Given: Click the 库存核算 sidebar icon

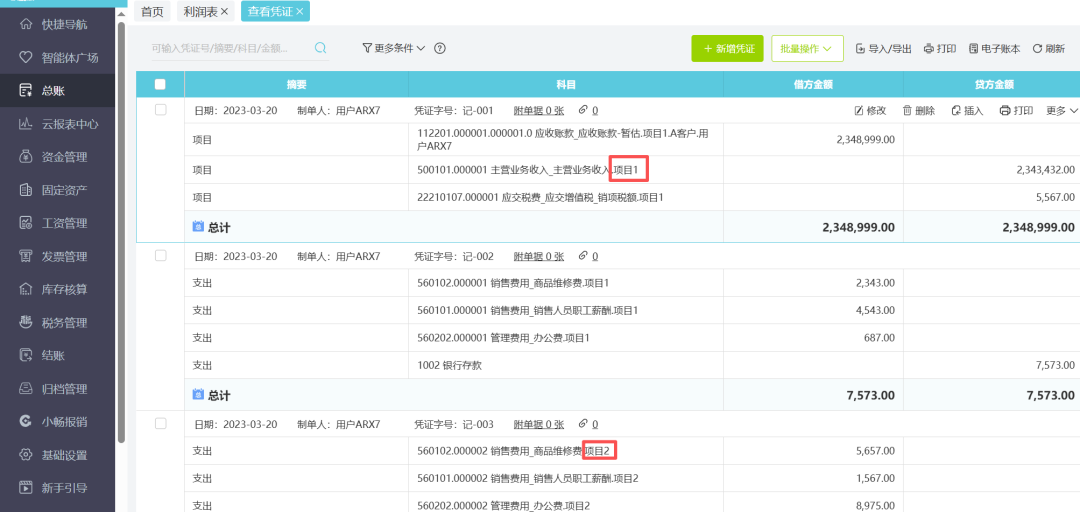Looking at the screenshot, I should coord(26,289).
